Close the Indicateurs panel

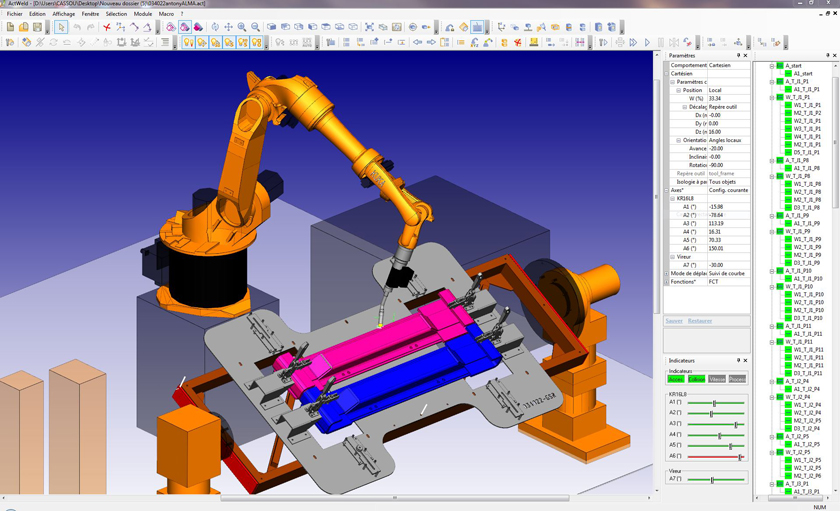coord(745,360)
